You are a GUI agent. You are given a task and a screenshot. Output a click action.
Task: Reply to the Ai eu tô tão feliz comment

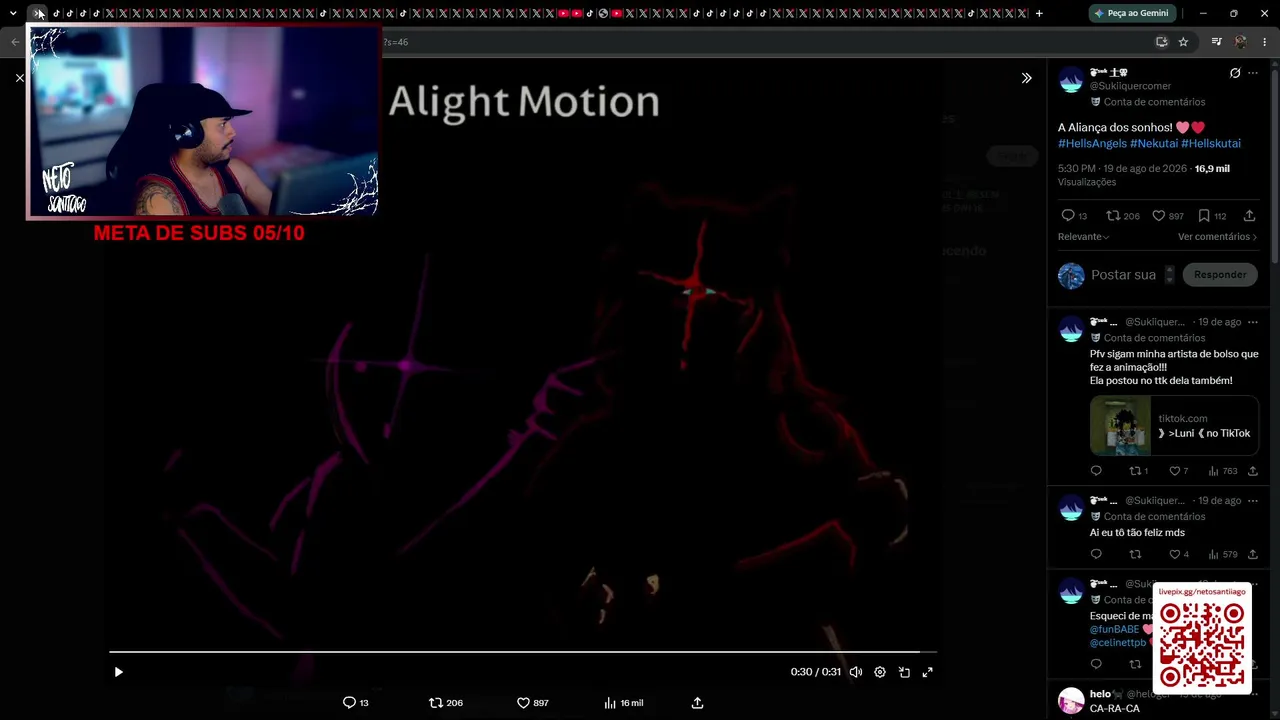click(x=1096, y=554)
